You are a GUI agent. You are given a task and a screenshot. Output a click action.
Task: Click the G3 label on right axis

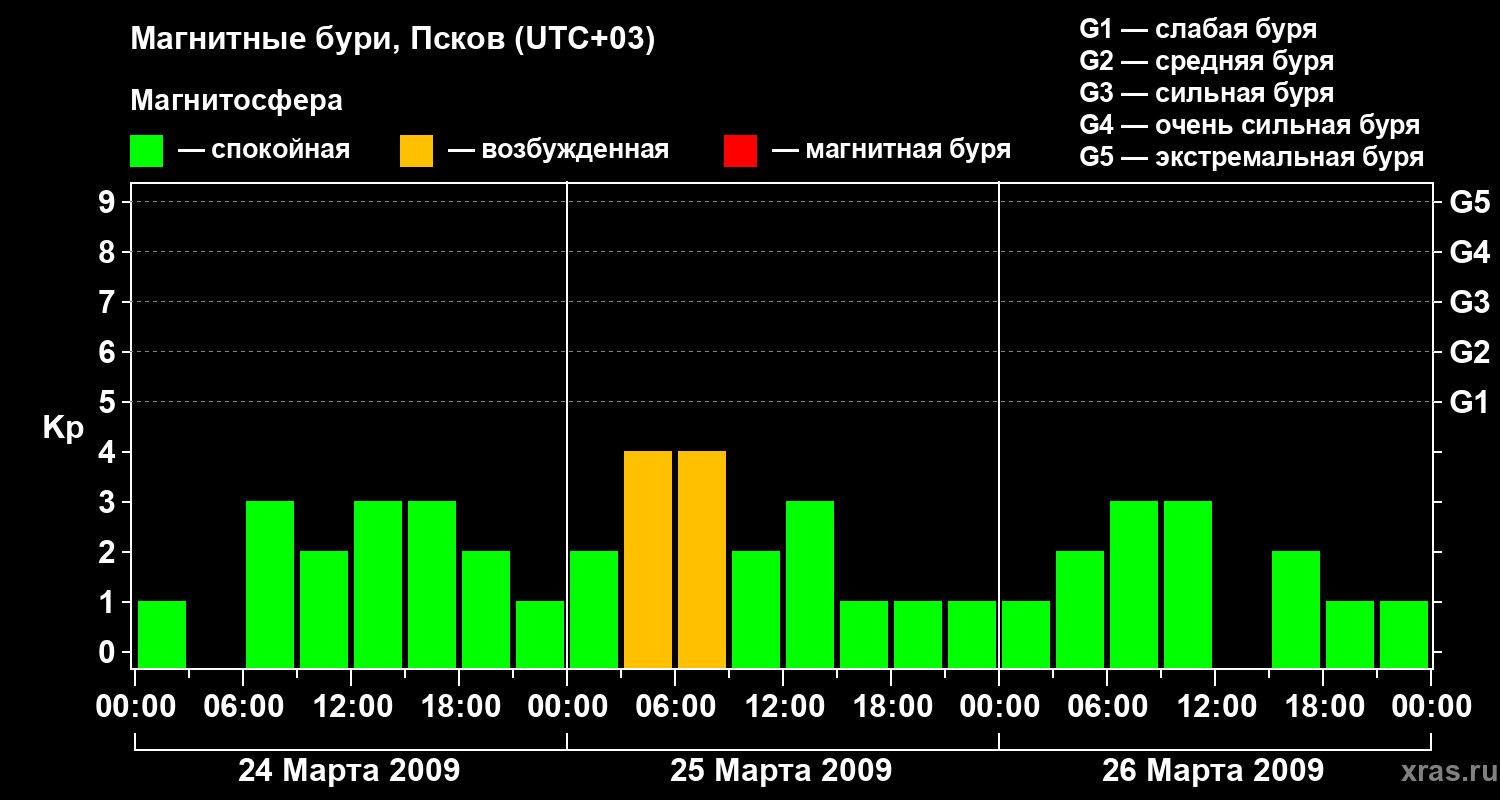pos(1469,302)
